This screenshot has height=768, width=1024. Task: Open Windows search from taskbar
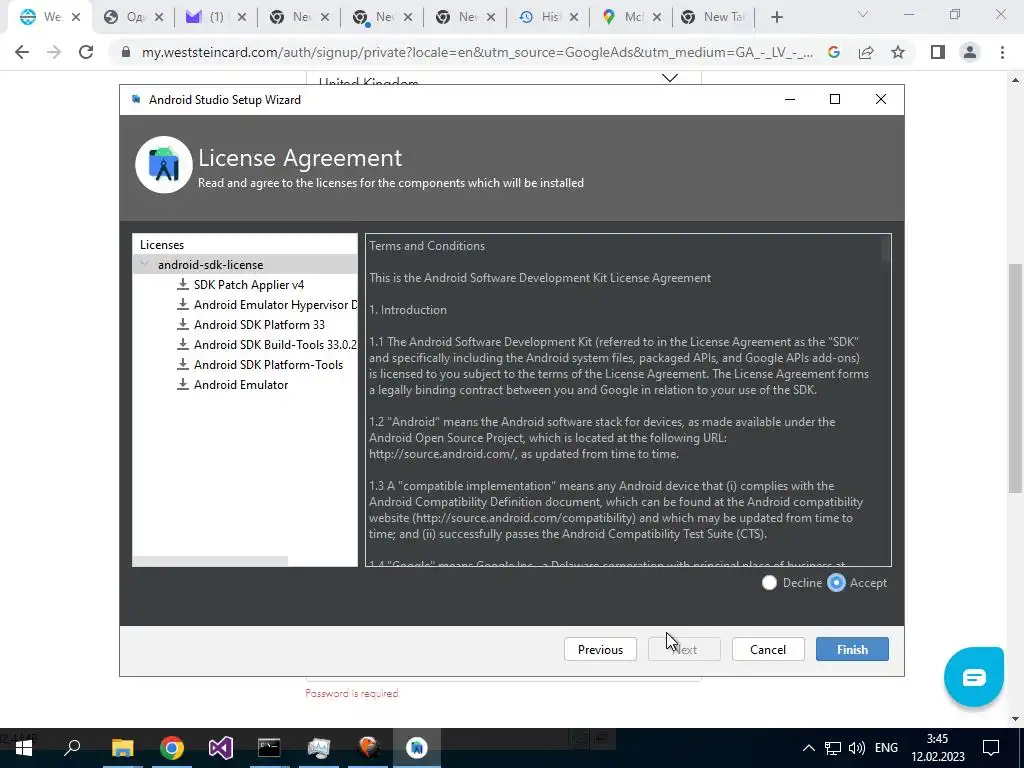[72, 748]
